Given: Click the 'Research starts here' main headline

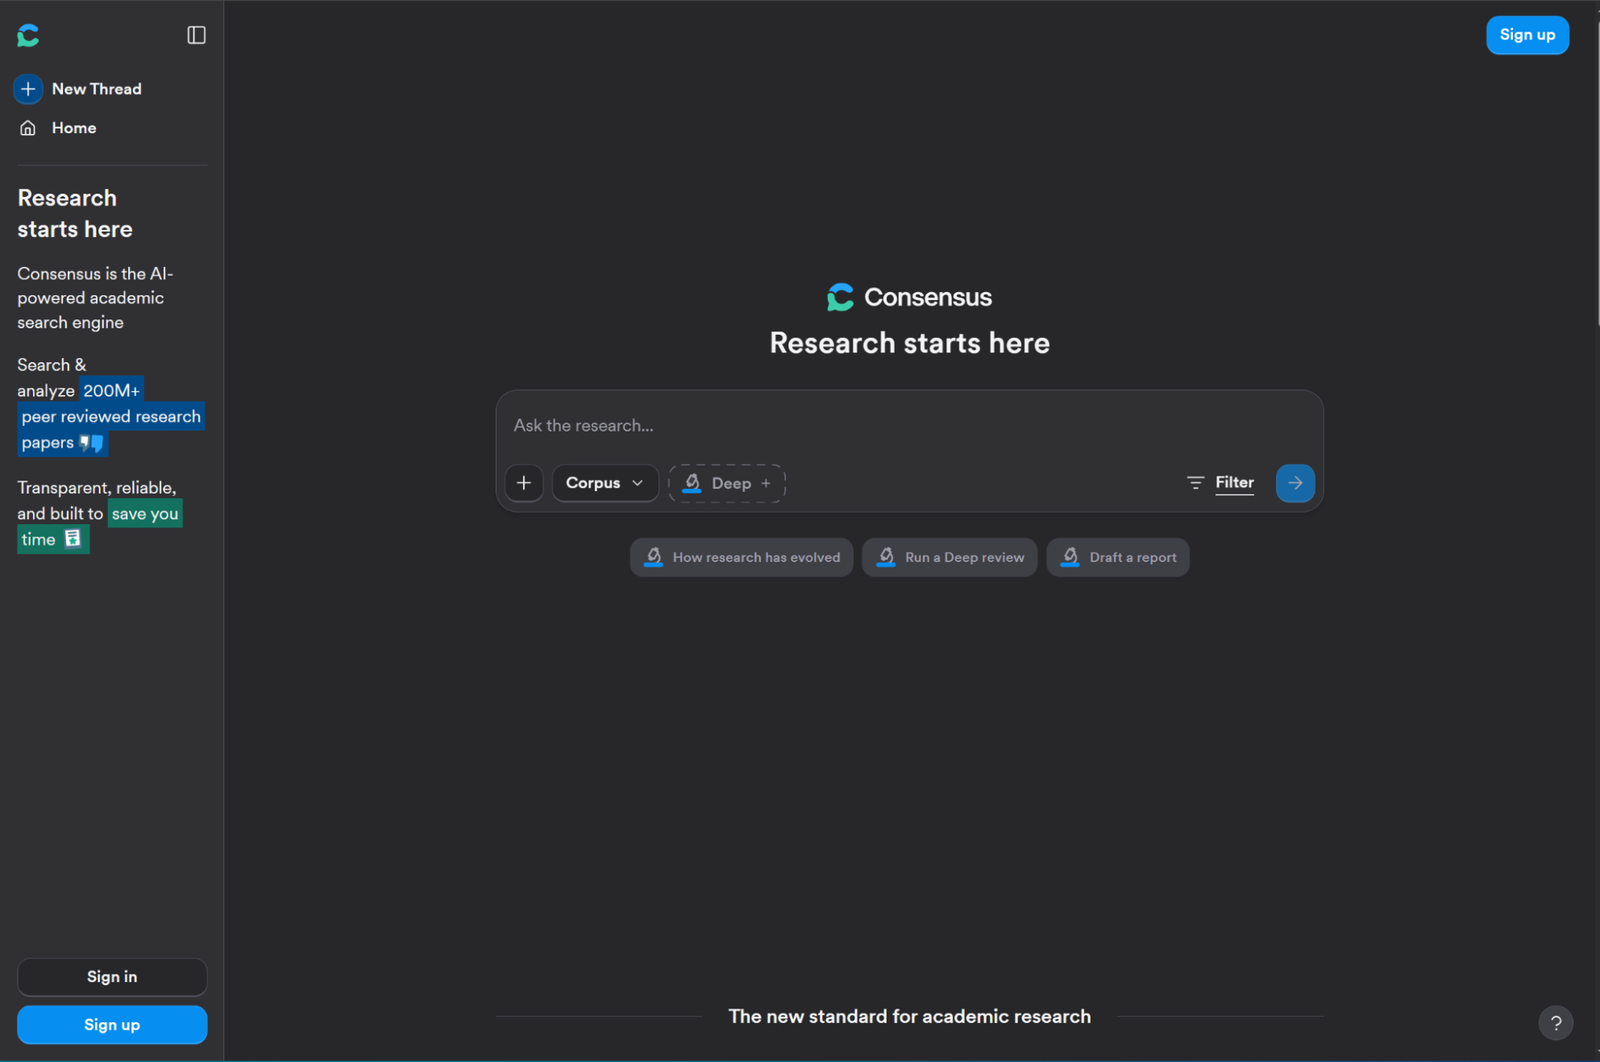Looking at the screenshot, I should pos(909,343).
